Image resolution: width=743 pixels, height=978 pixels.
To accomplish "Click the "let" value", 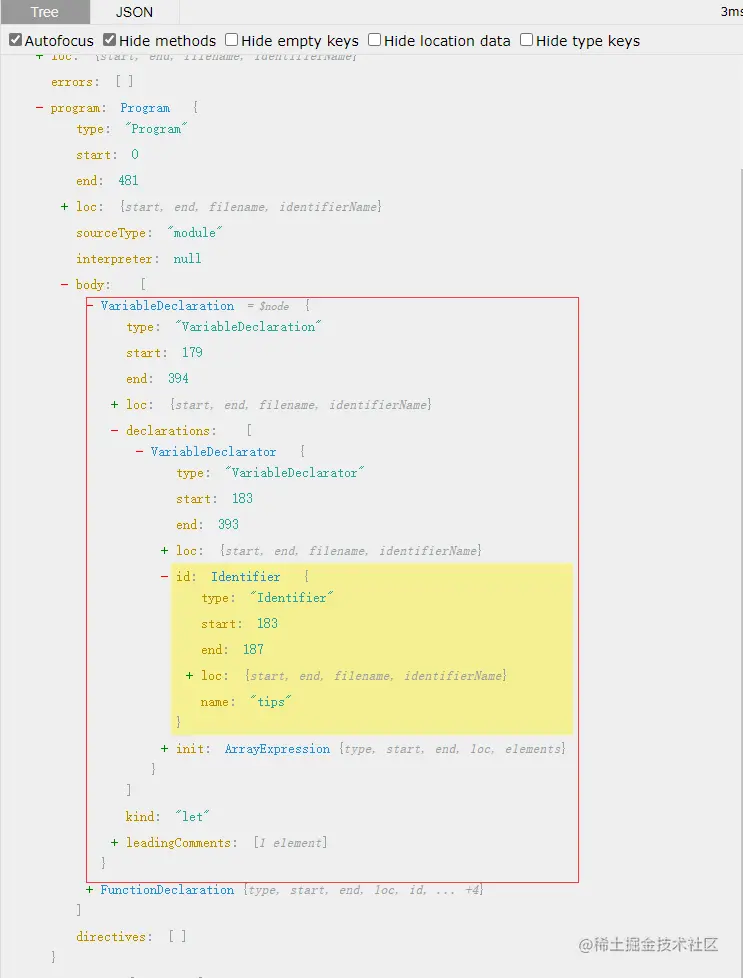I will pos(192,816).
